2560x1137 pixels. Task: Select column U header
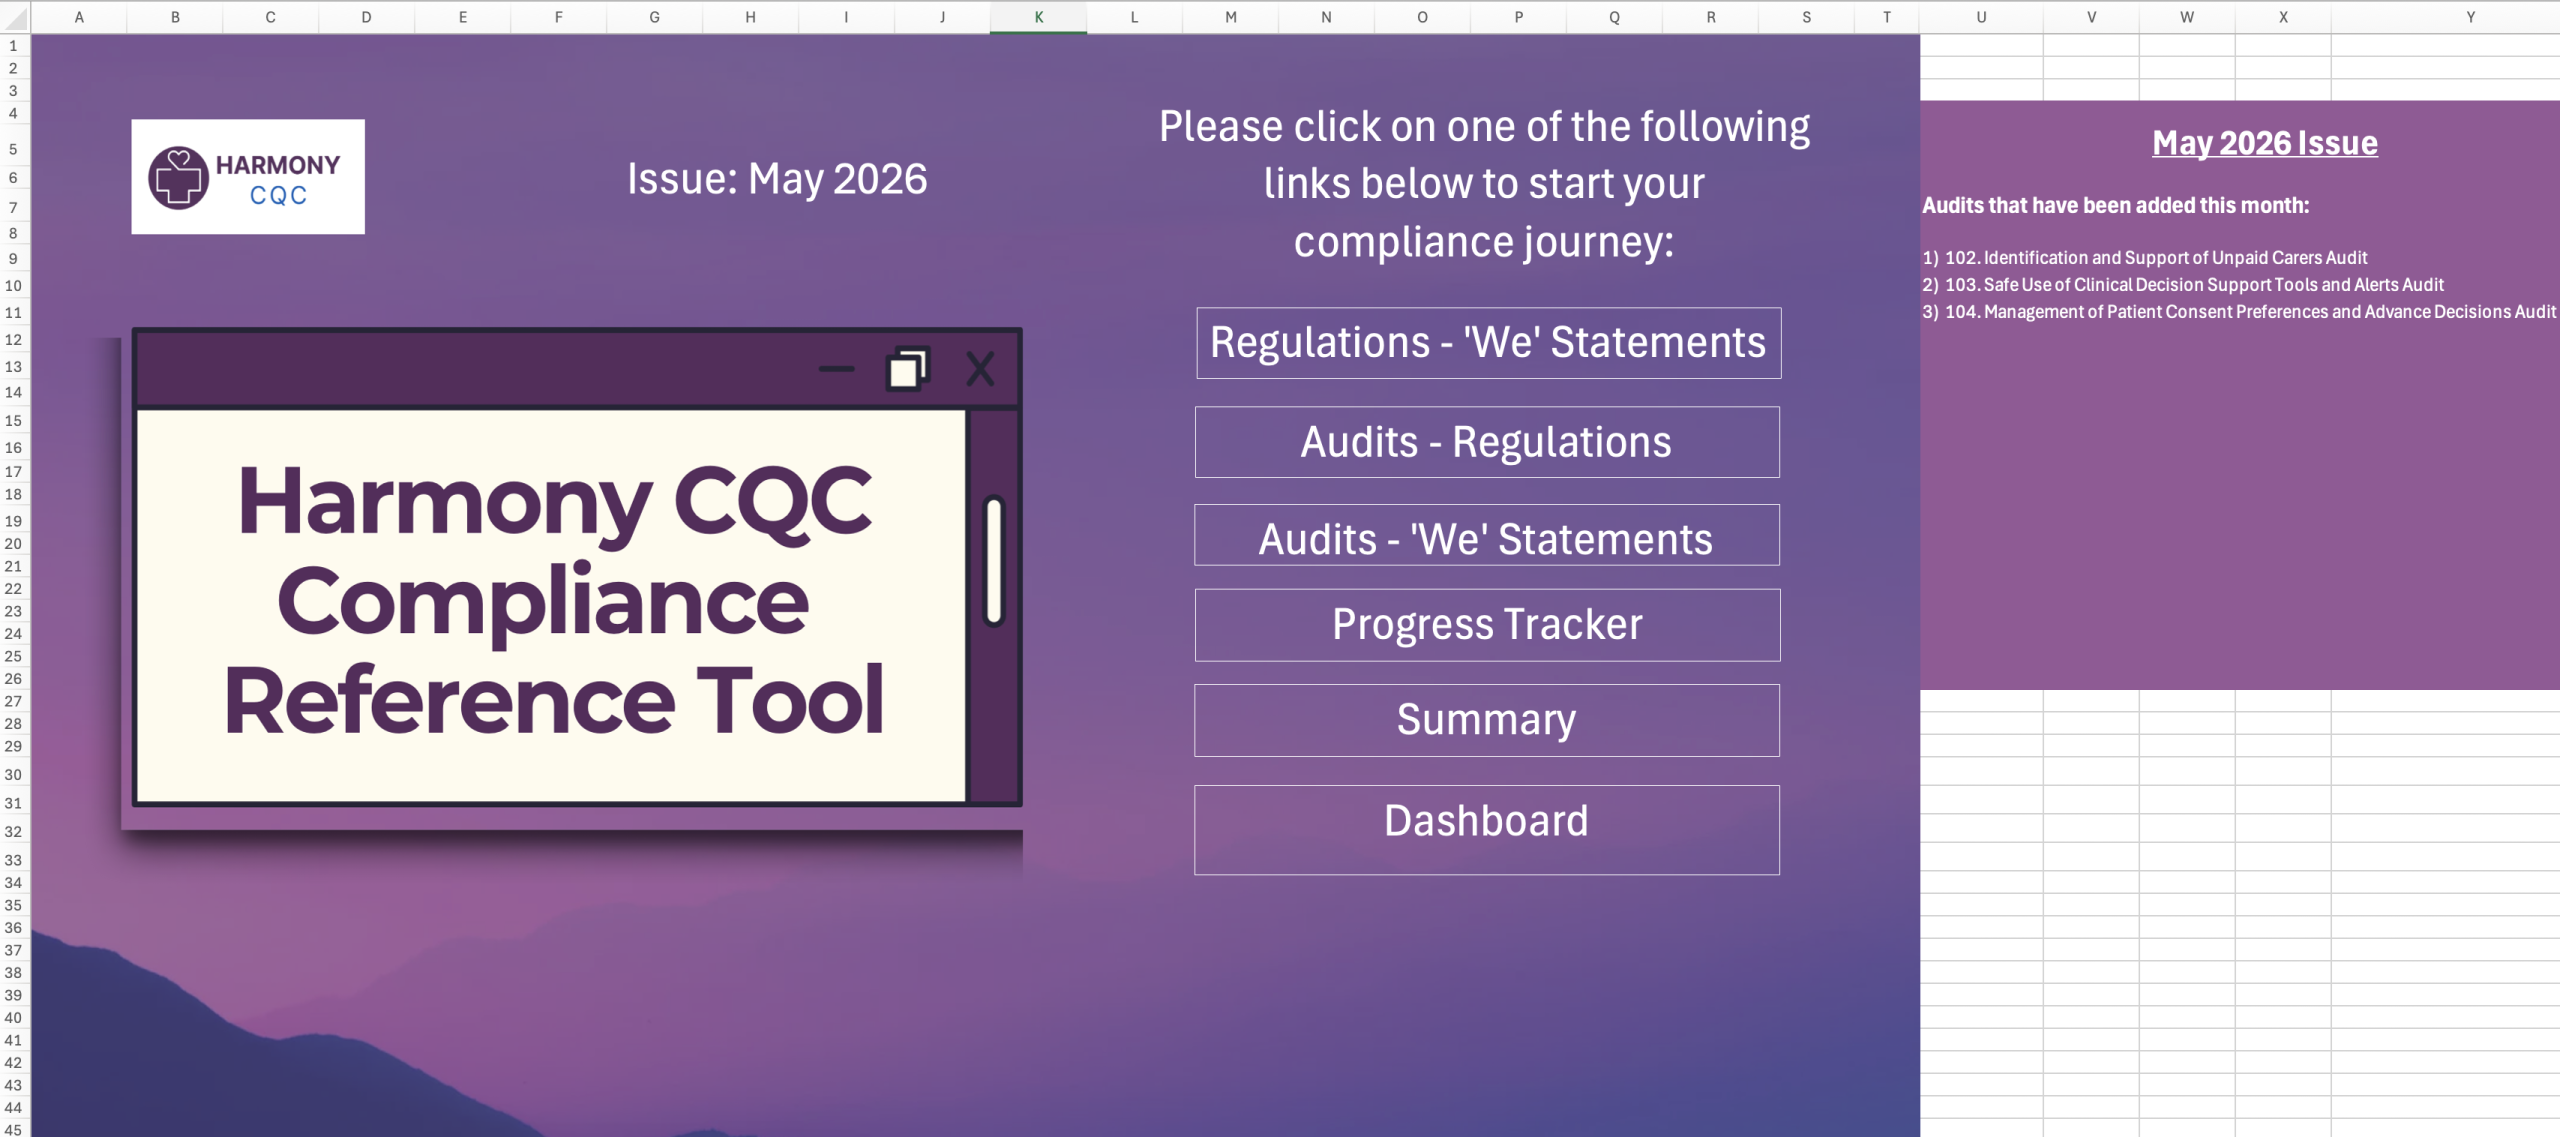[1981, 17]
